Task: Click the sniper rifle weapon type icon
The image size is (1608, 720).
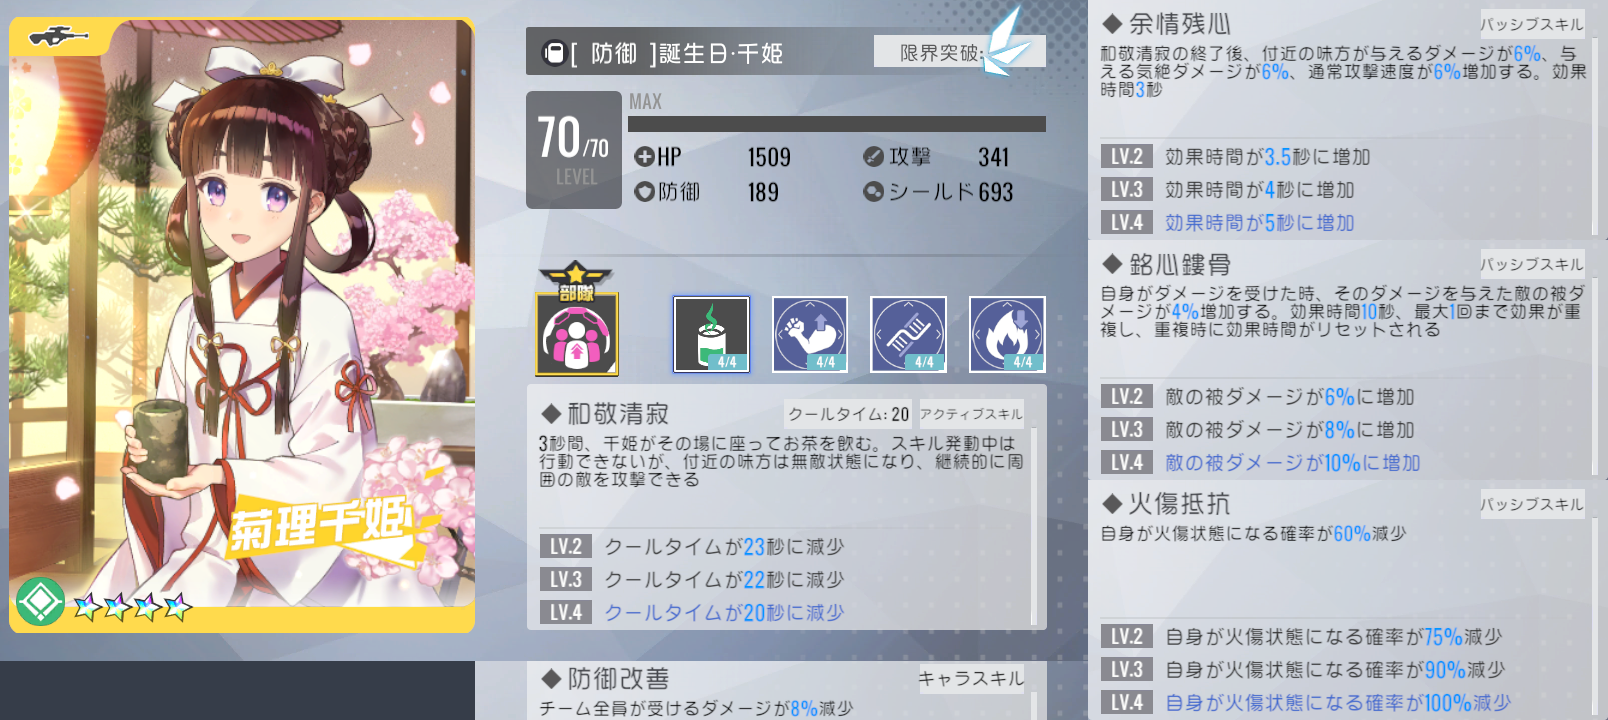Action: point(59,37)
